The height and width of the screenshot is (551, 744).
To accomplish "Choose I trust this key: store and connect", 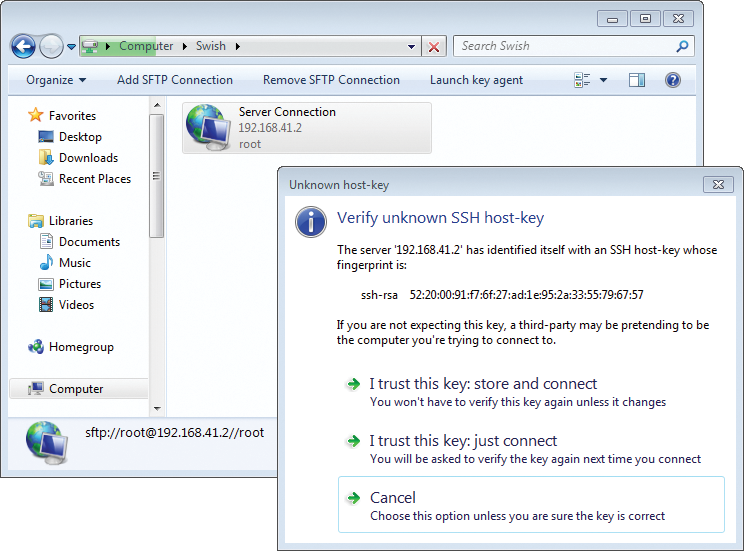I will [482, 384].
